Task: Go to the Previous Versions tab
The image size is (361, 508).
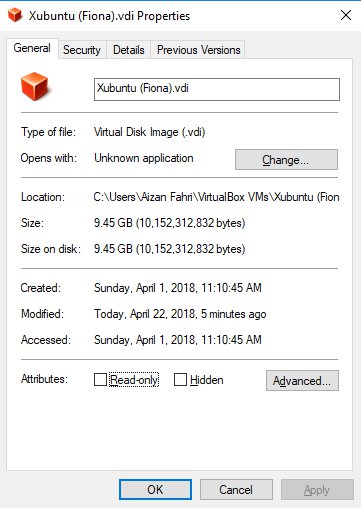Action: [198, 50]
